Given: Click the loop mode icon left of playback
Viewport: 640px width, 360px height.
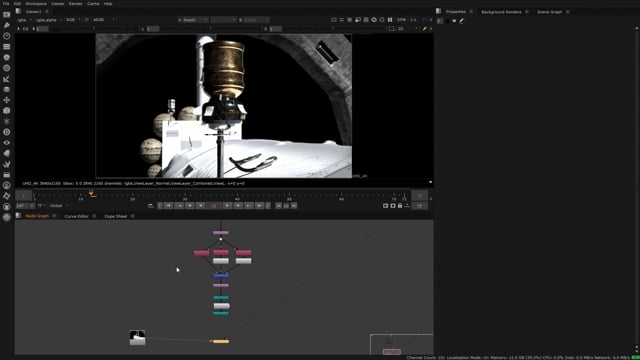Looking at the screenshot, I should (x=151, y=206).
